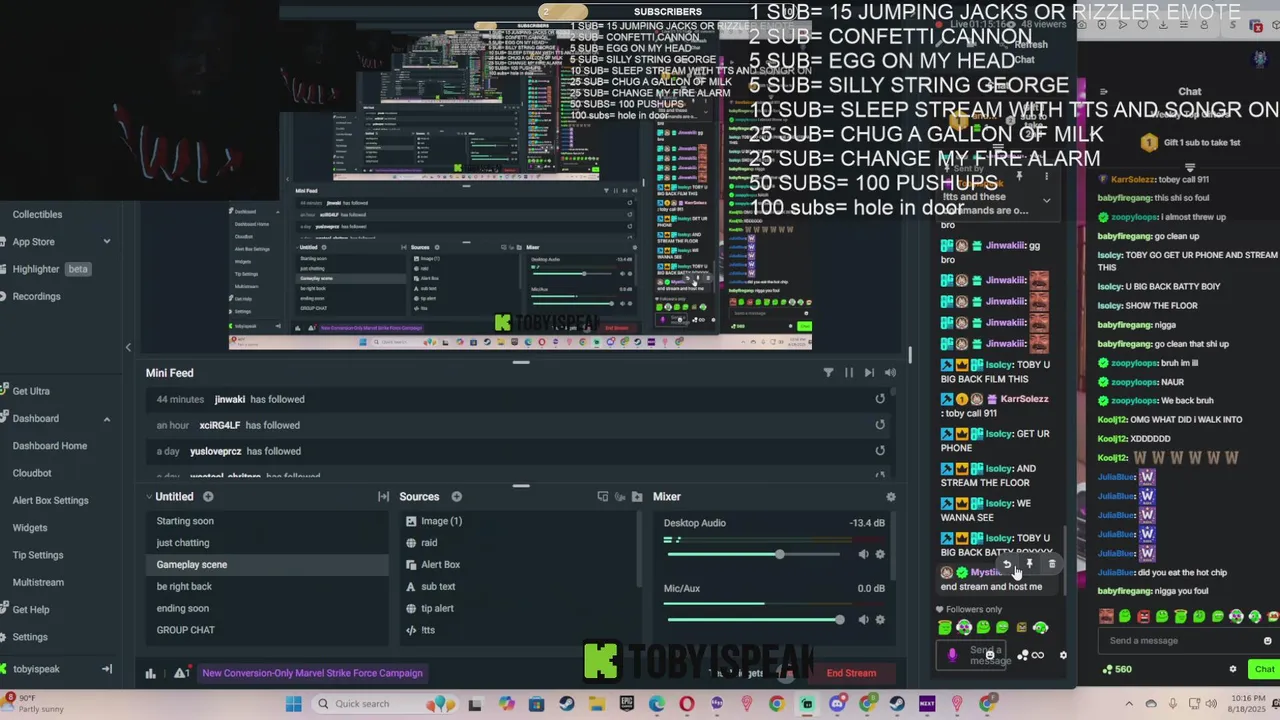Add a new scene with plus icon

click(208, 497)
